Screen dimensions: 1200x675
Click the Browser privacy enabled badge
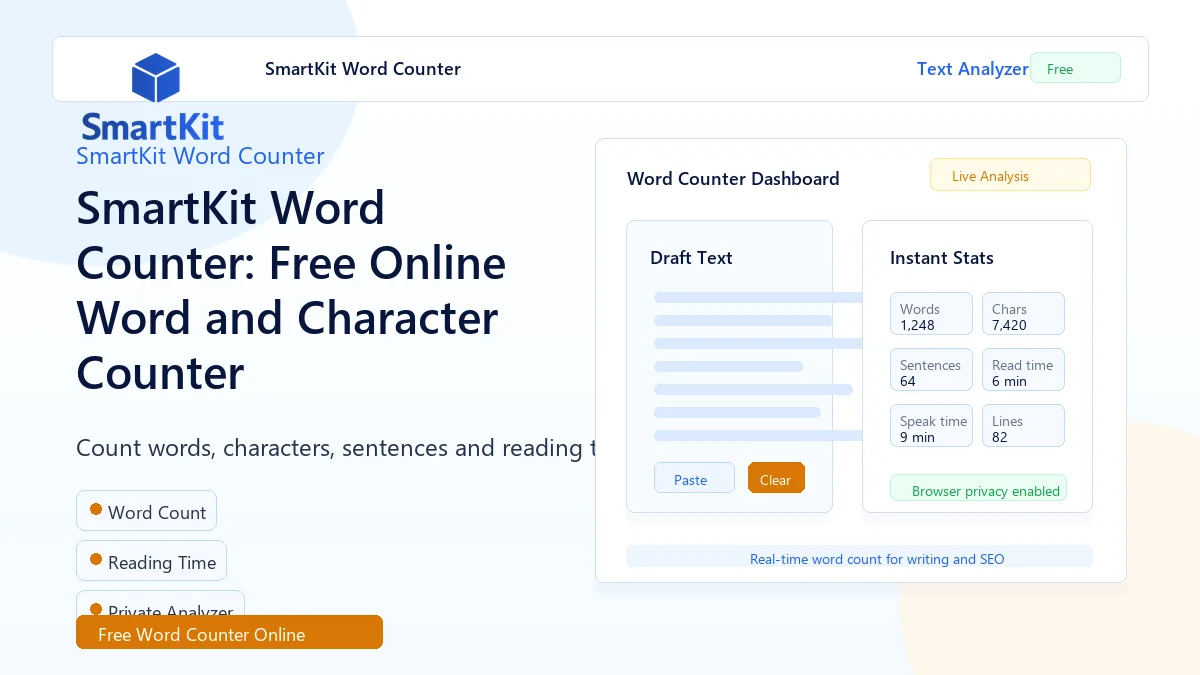tap(978, 488)
